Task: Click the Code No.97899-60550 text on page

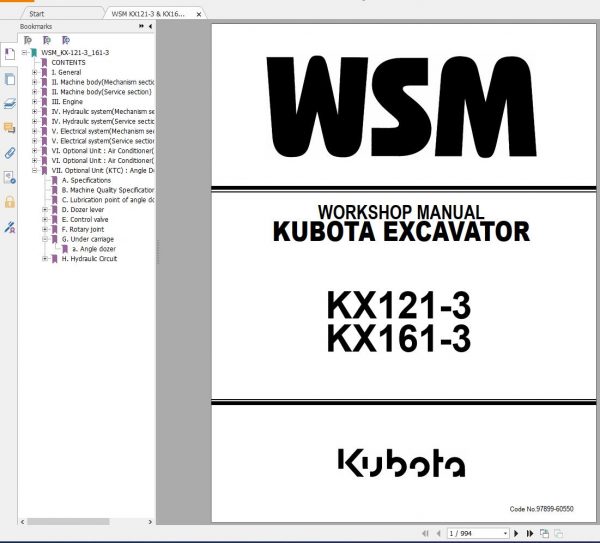Action: pos(541,509)
